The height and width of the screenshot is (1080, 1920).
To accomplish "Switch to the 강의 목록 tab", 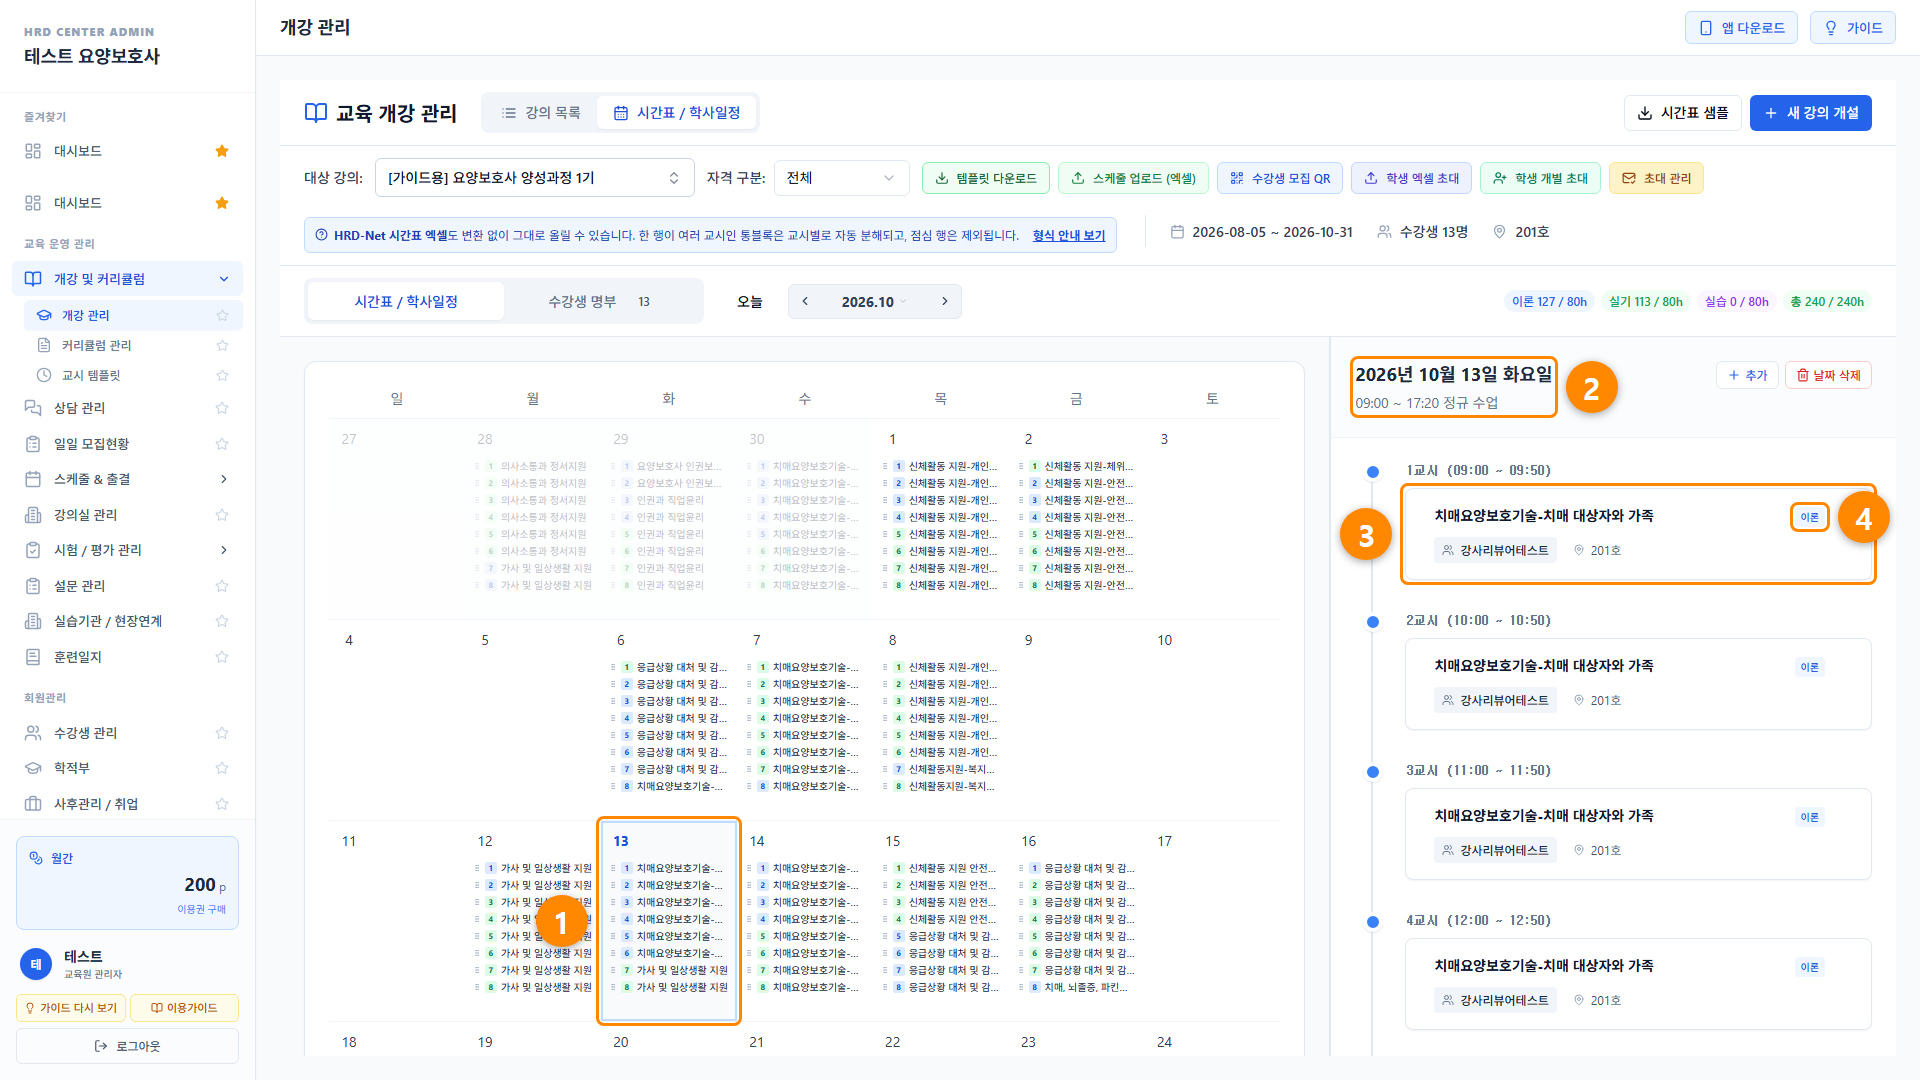I will pyautogui.click(x=541, y=113).
